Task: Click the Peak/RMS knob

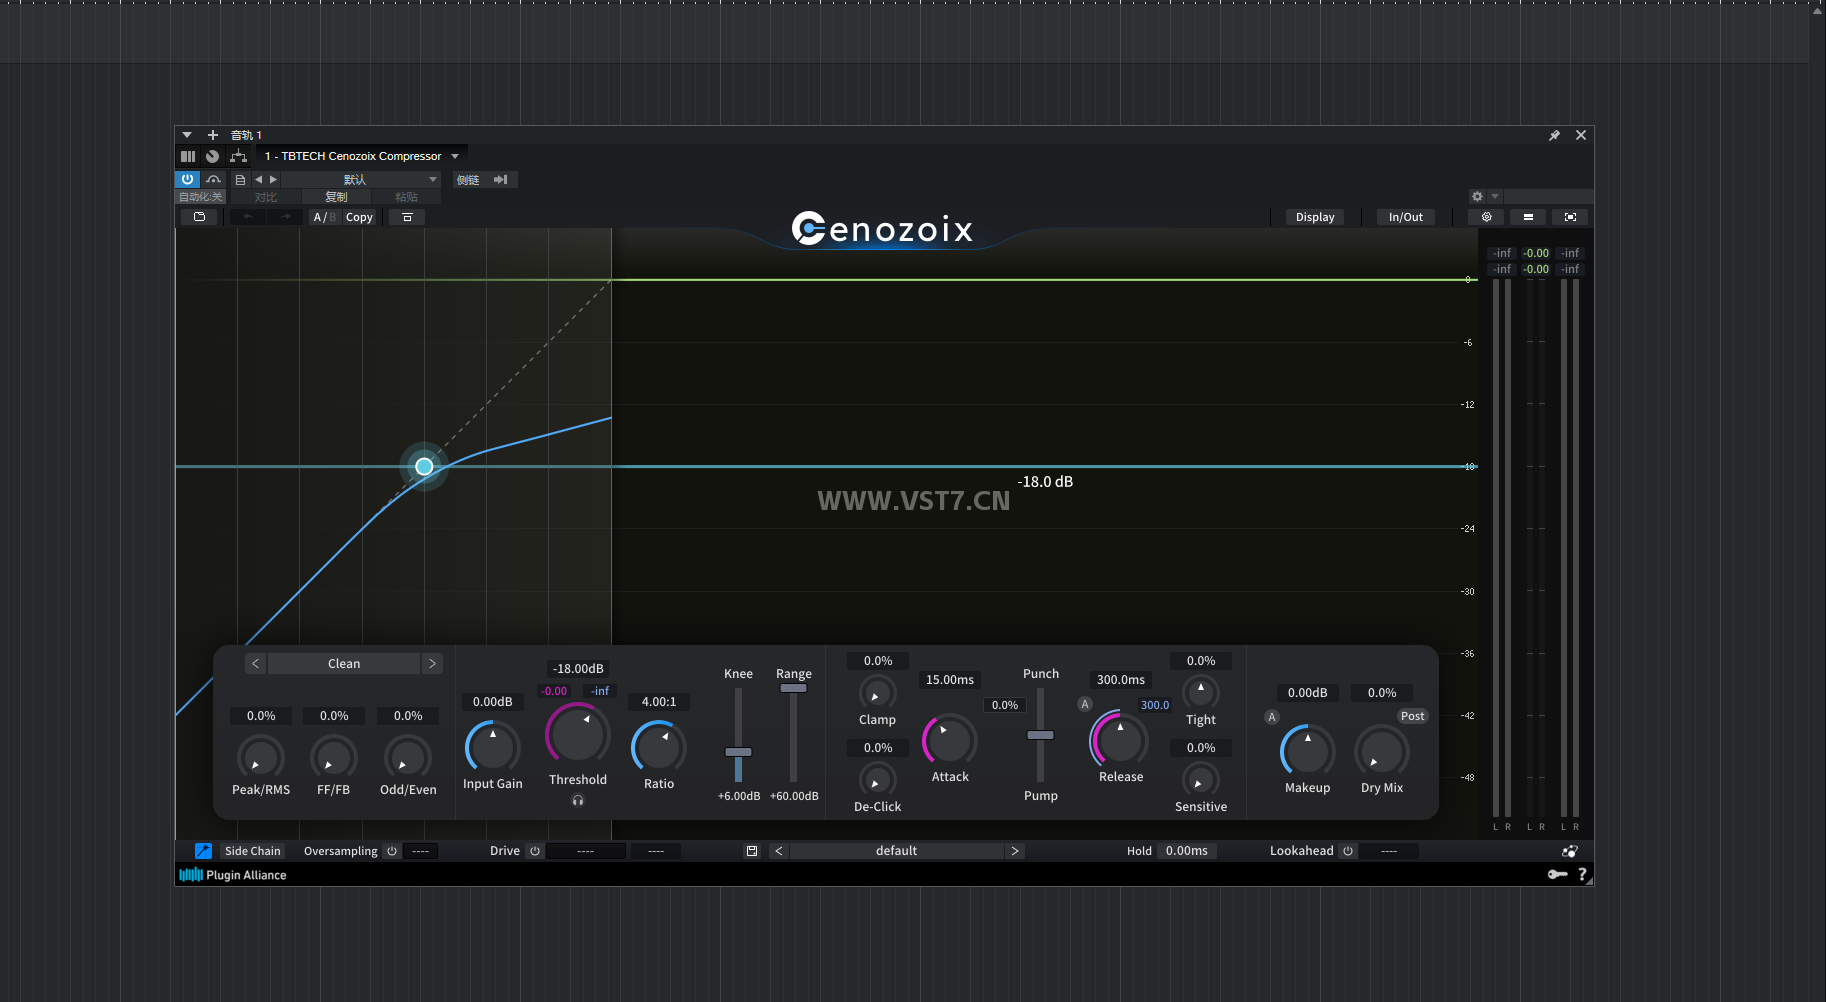Action: pos(261,757)
